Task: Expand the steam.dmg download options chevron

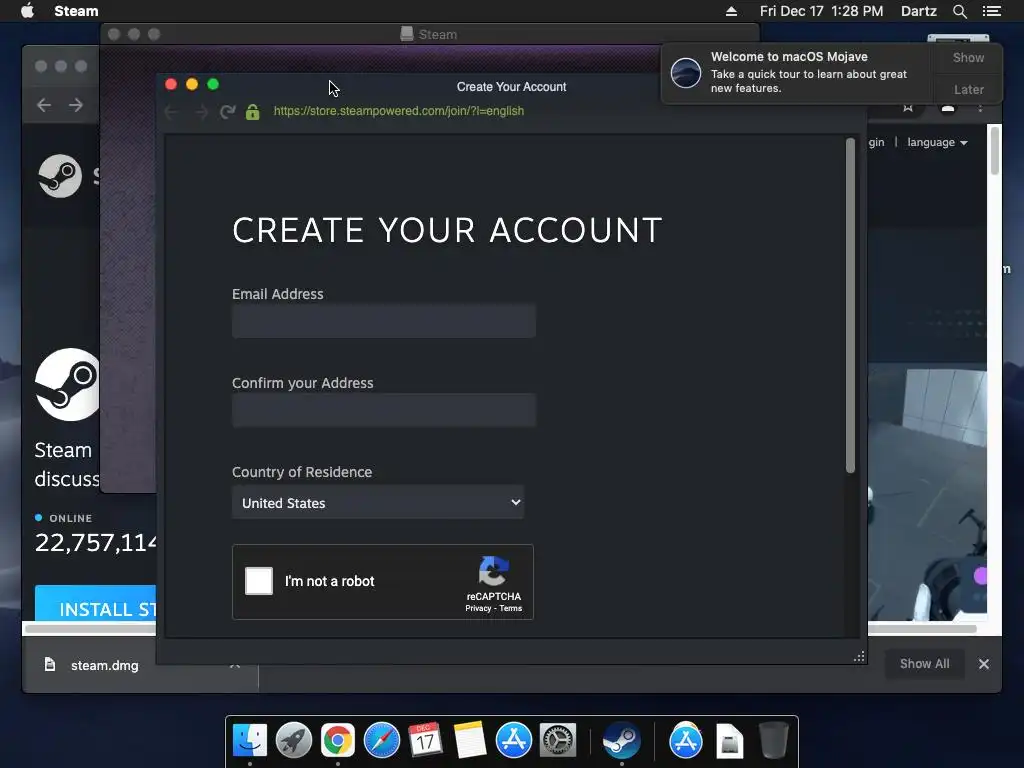Action: coord(235,665)
